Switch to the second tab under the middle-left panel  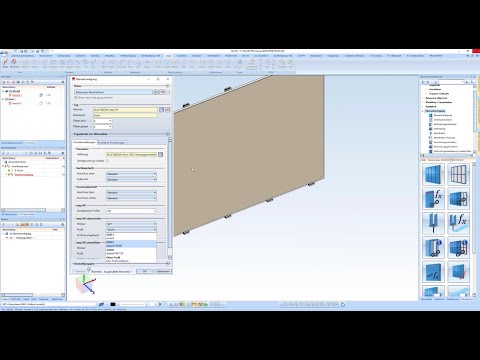tap(27, 214)
